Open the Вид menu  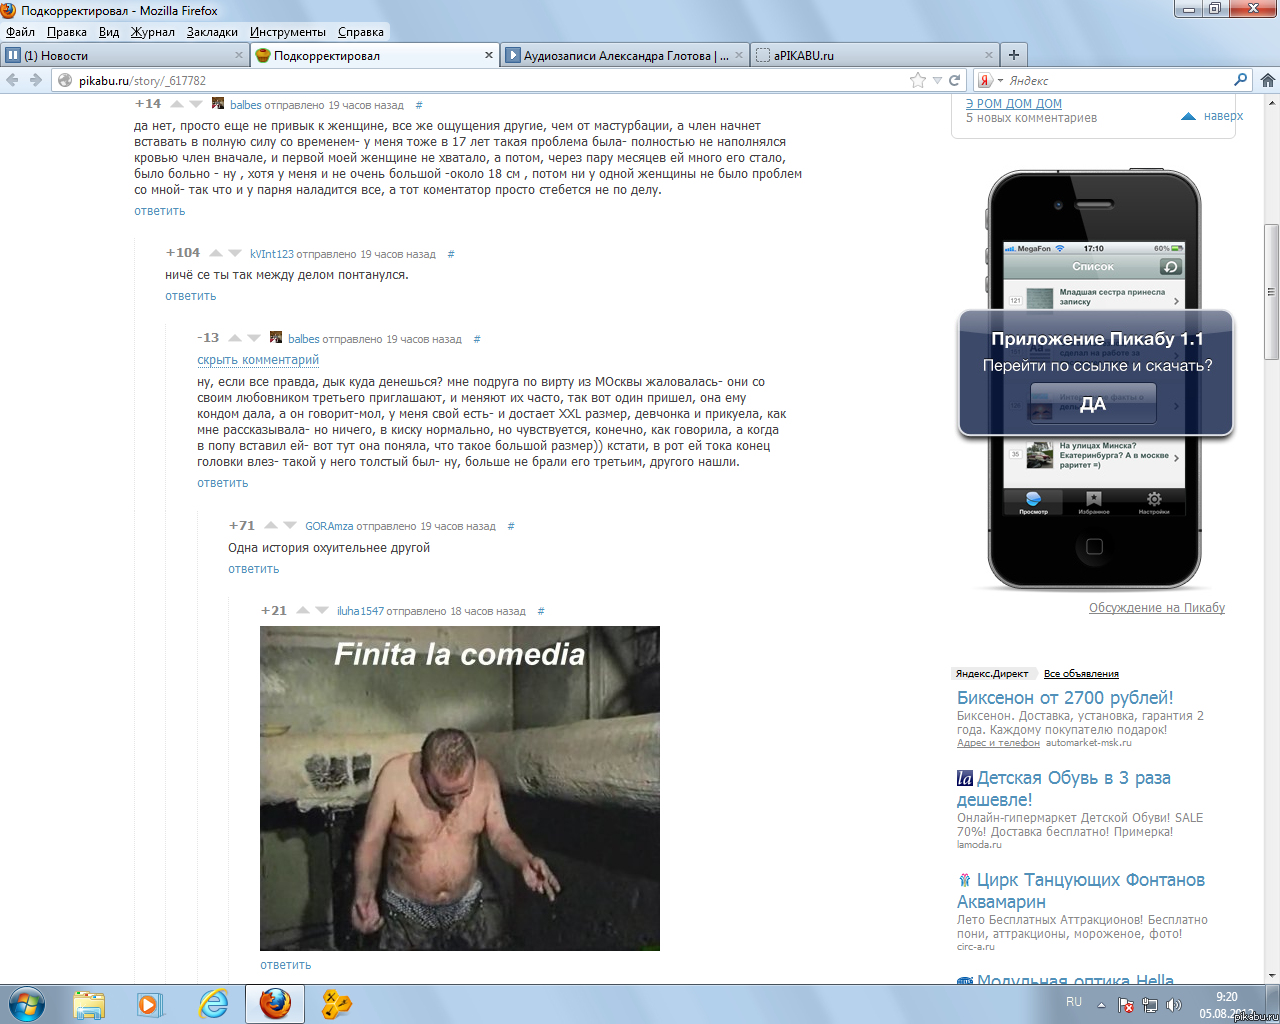(x=109, y=32)
